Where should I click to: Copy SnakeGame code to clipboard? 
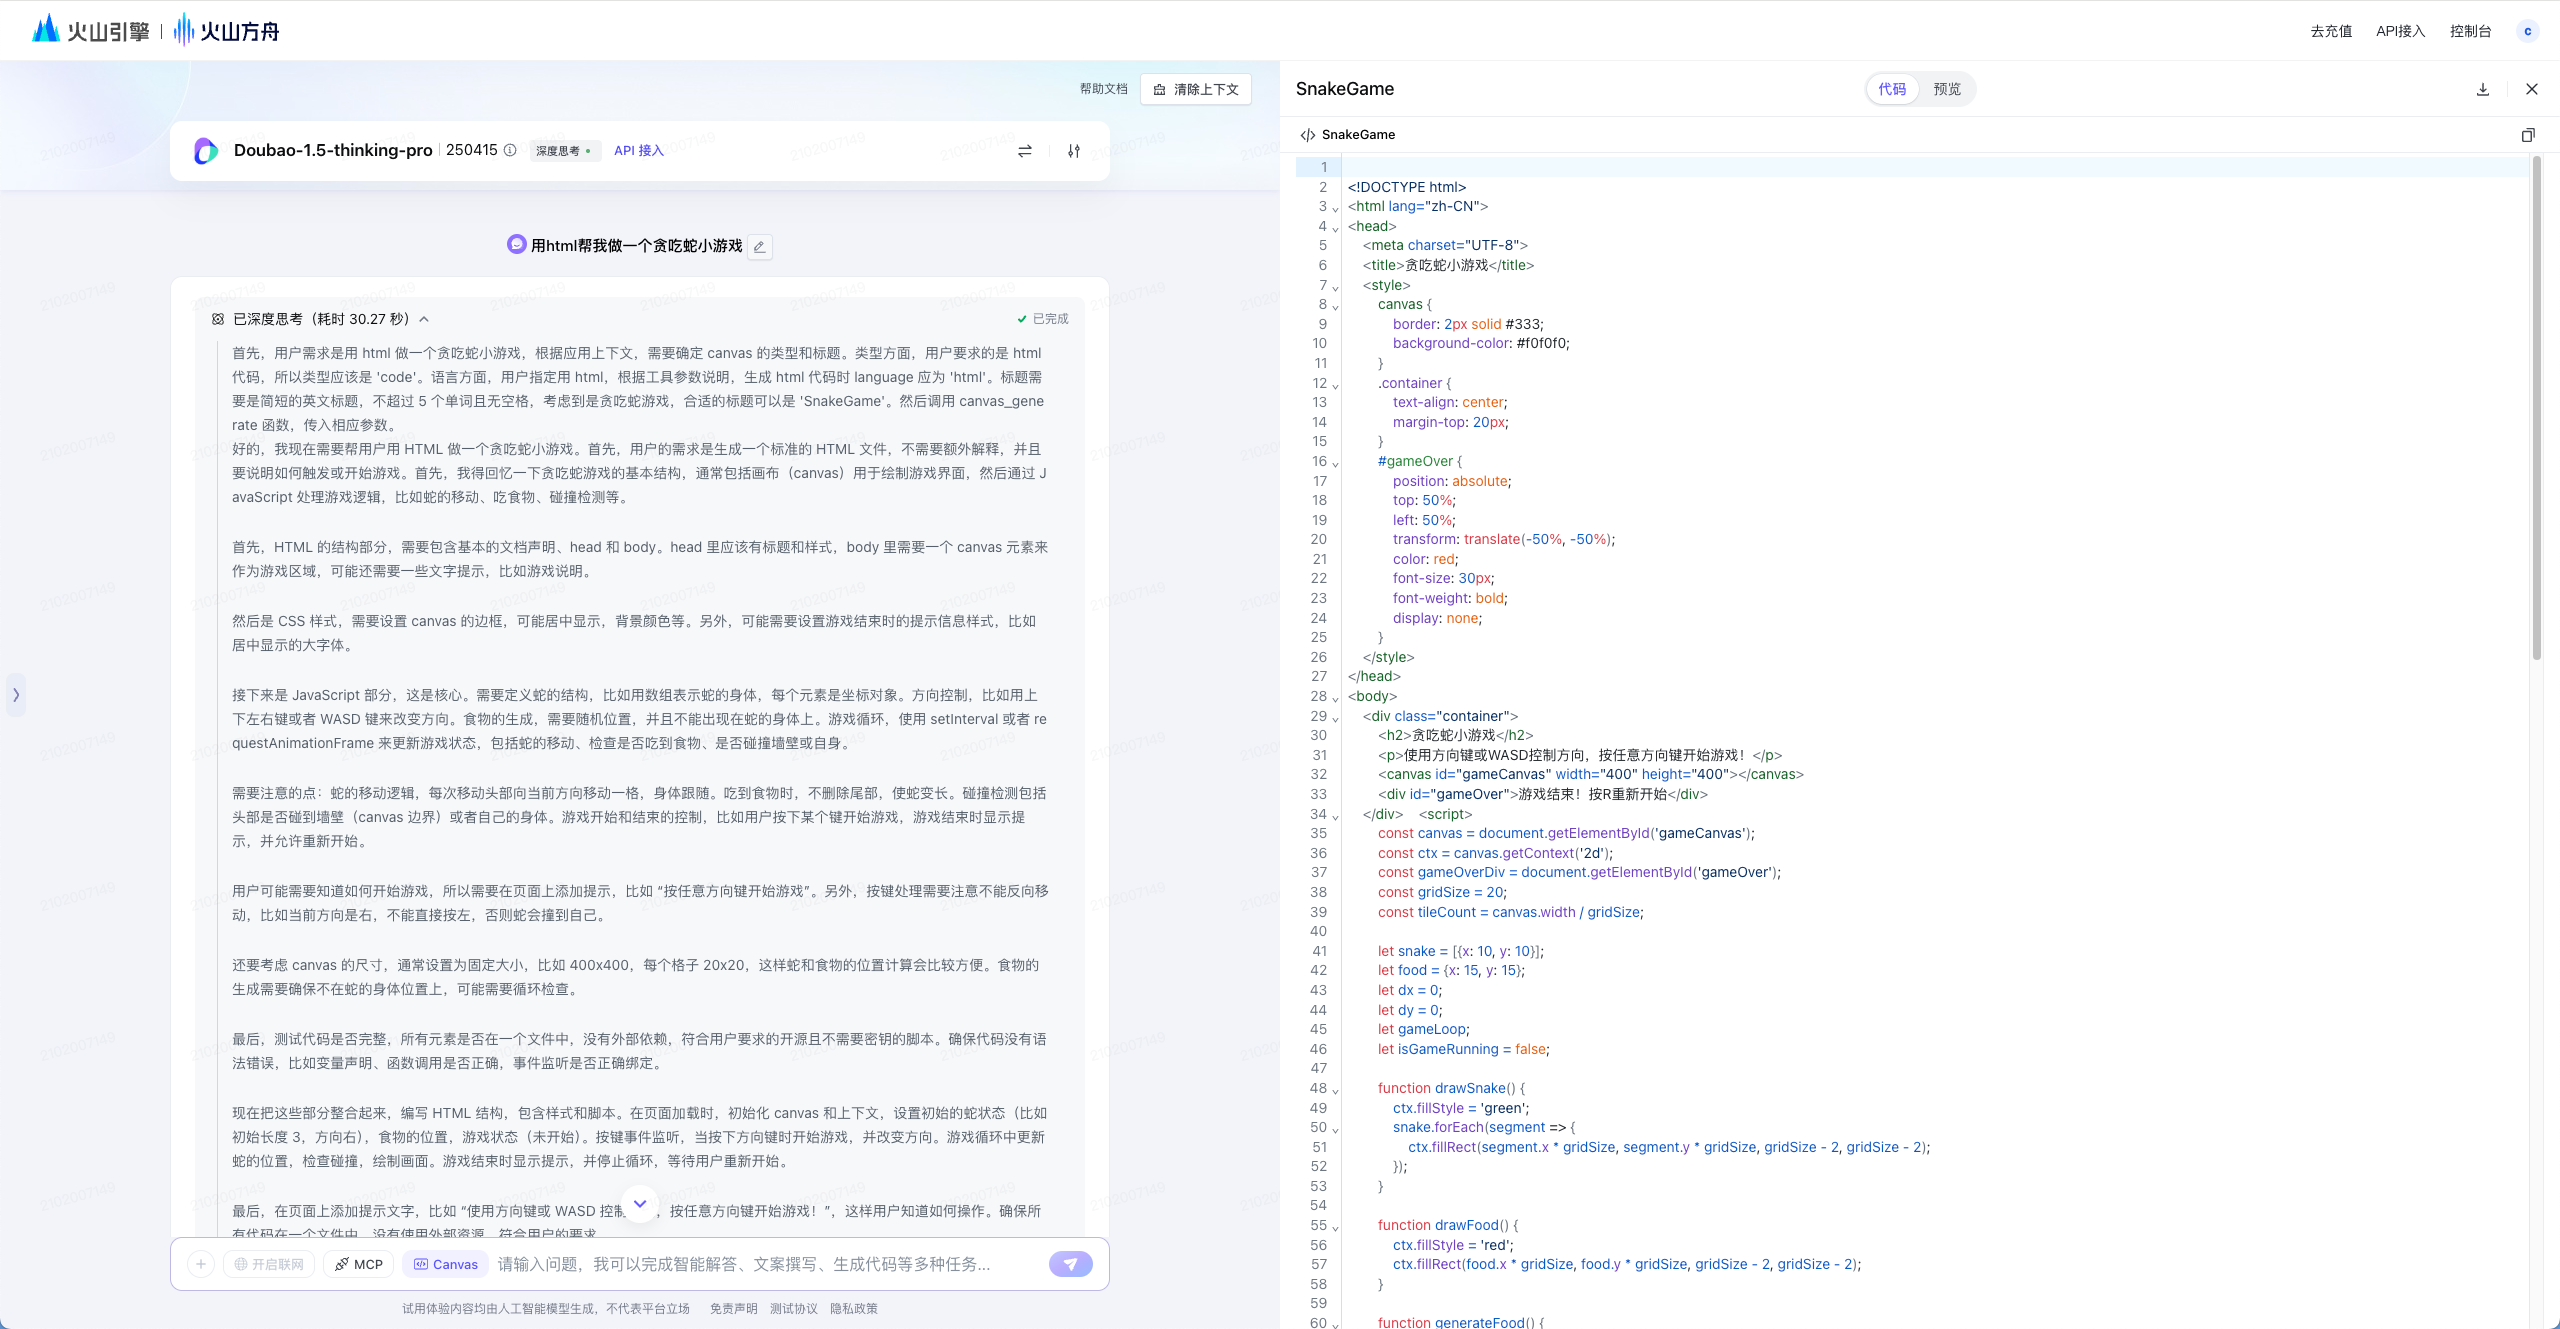tap(2527, 135)
